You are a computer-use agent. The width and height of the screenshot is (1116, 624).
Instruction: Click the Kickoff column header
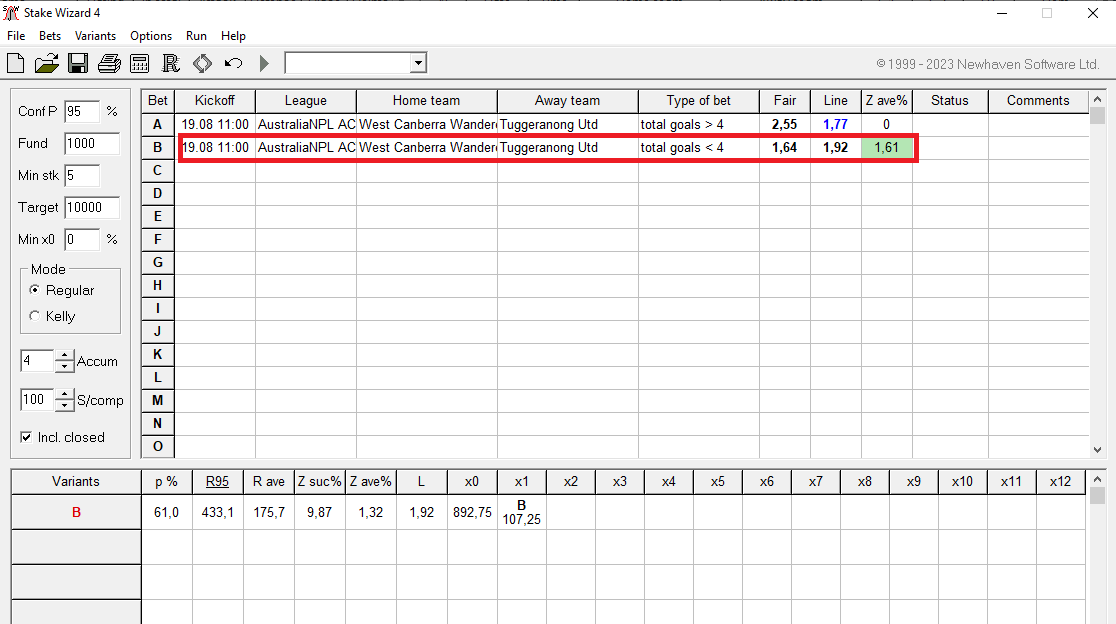[215, 101]
